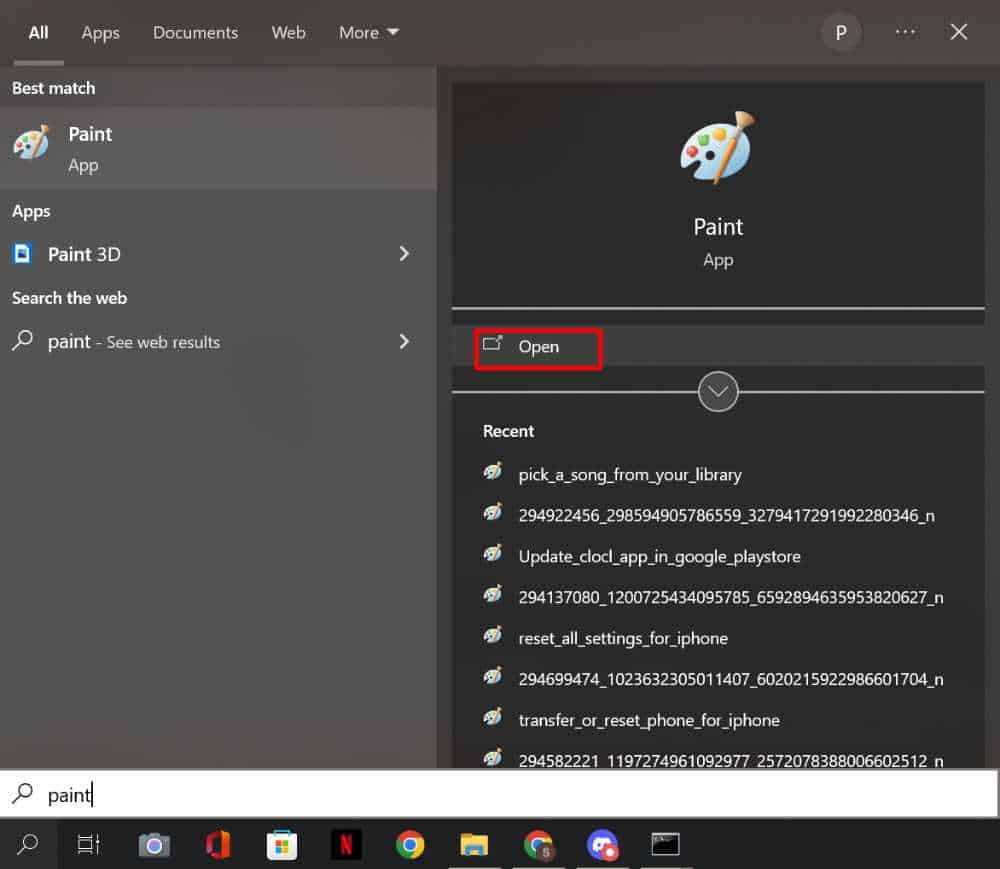Open Discord from the taskbar
The image size is (1000, 869).
pyautogui.click(x=602, y=845)
